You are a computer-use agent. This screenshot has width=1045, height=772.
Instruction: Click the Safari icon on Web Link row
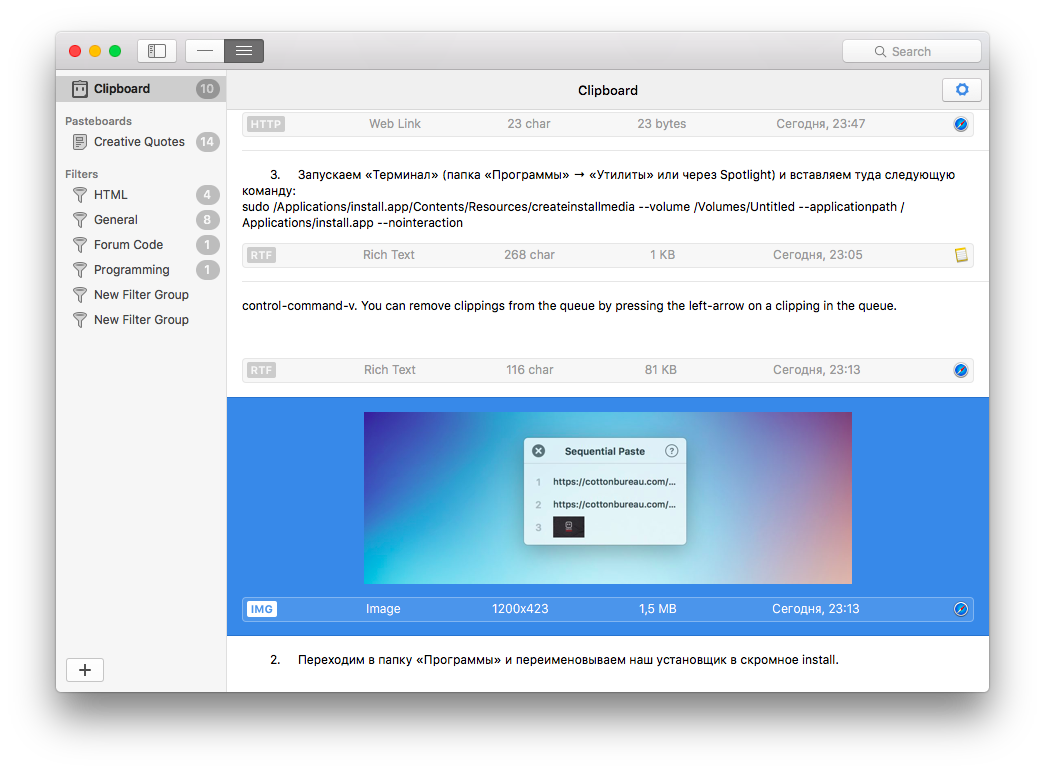(x=960, y=124)
